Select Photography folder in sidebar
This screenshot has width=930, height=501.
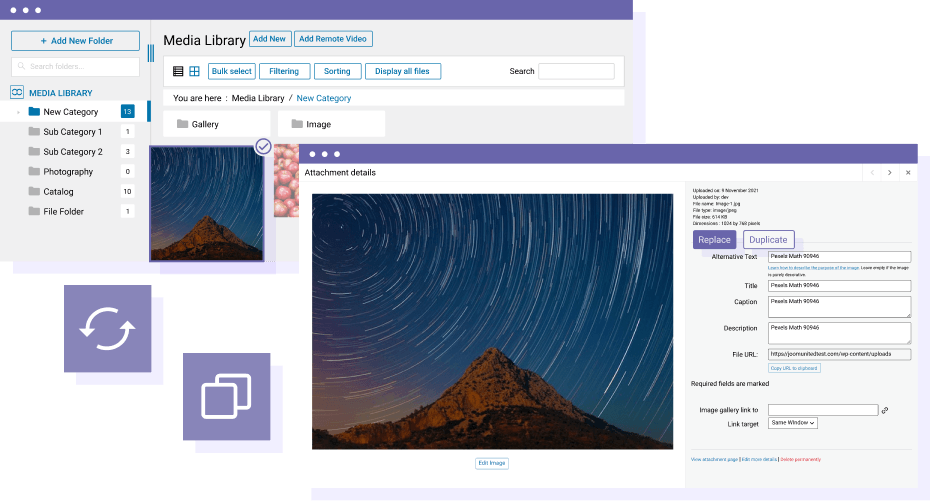[68, 172]
